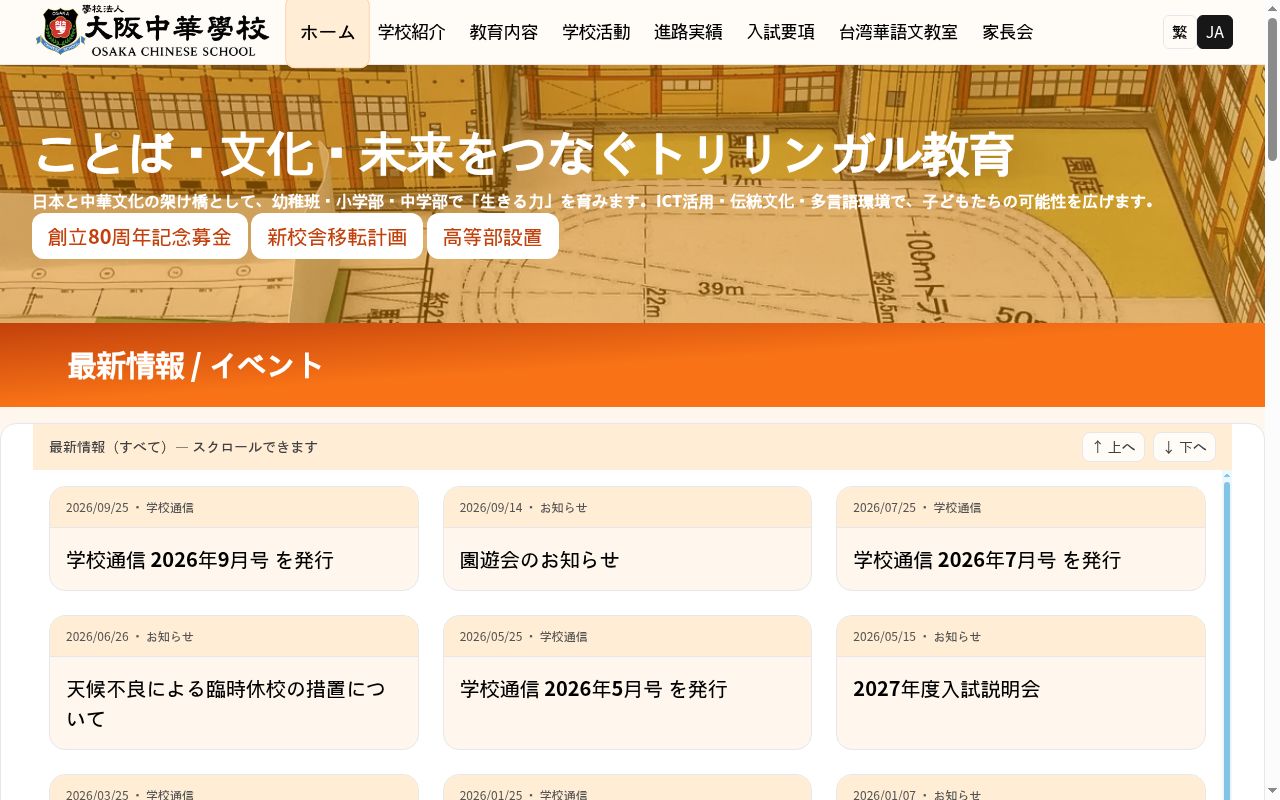The width and height of the screenshot is (1280, 800).
Task: Click the 創立80周年記念募金 button
Action: [139, 237]
